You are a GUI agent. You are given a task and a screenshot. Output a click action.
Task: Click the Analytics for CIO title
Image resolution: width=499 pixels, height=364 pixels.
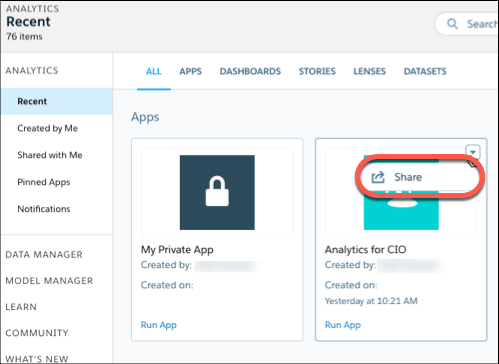pyautogui.click(x=365, y=250)
